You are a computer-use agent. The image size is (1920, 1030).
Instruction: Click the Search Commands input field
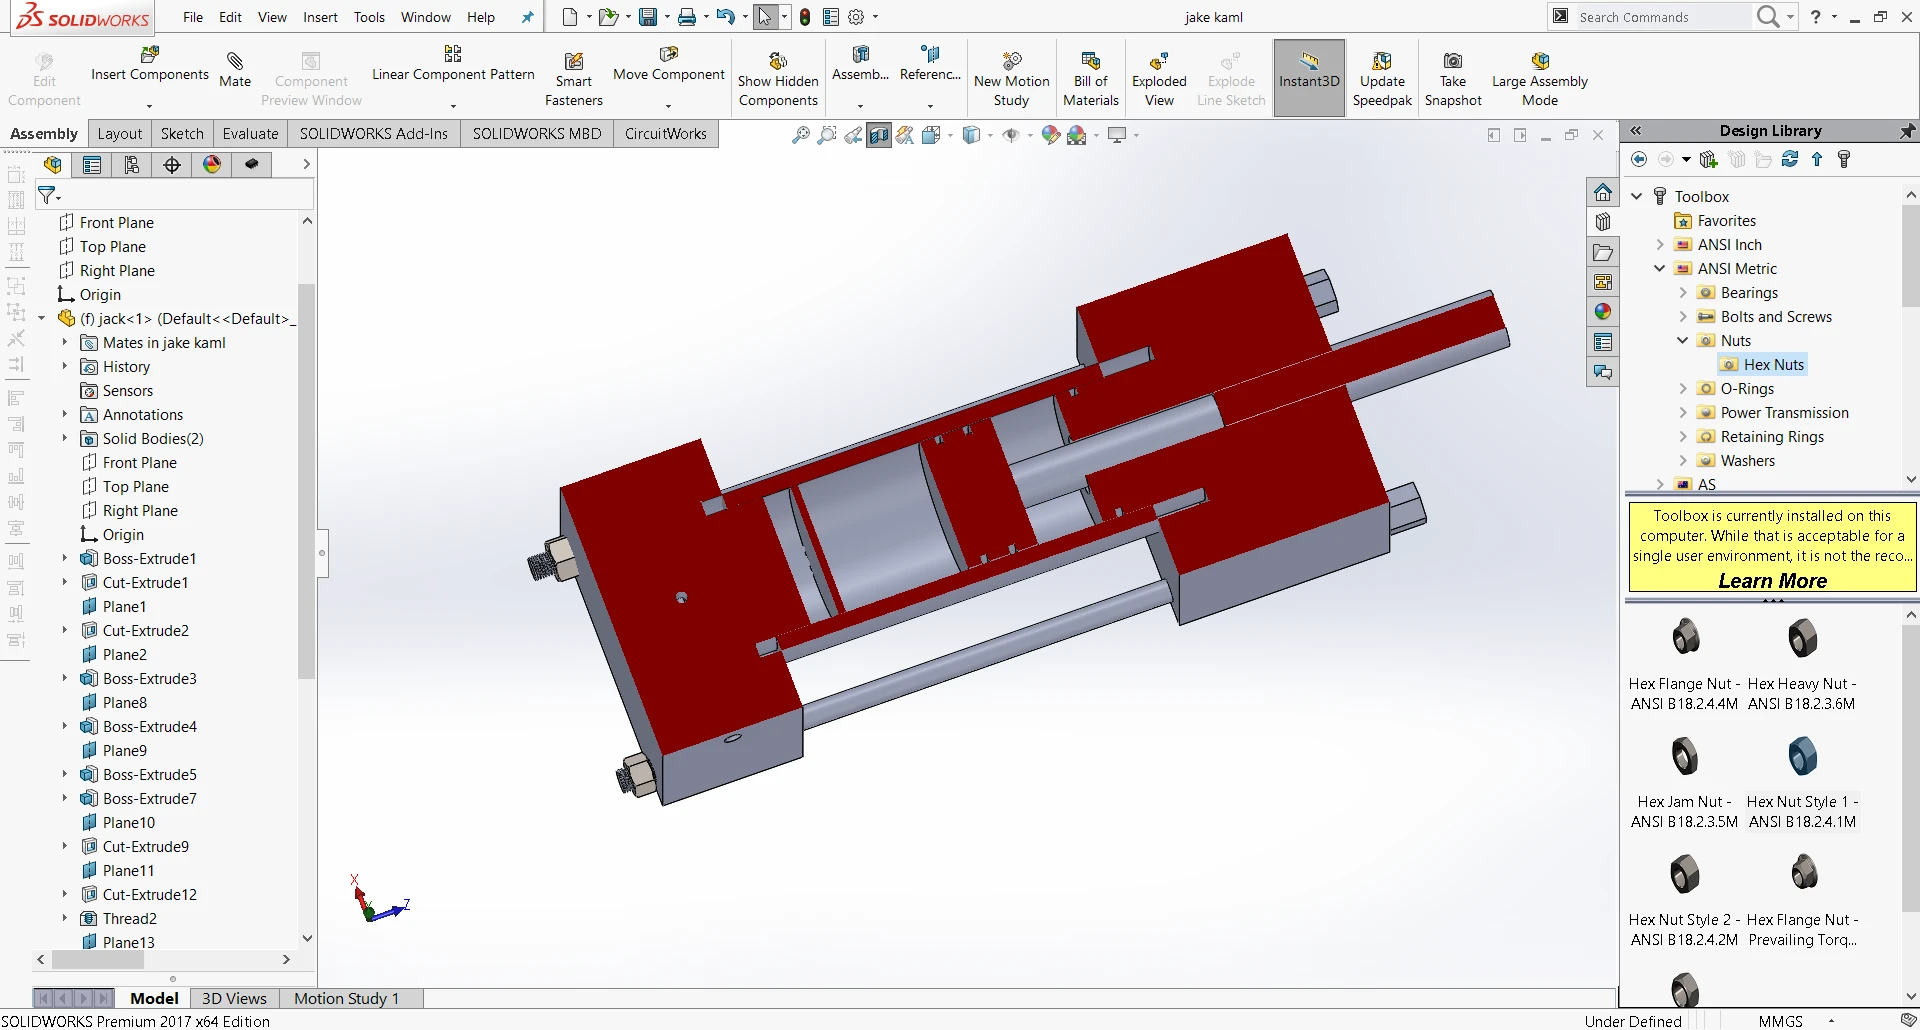1660,17
